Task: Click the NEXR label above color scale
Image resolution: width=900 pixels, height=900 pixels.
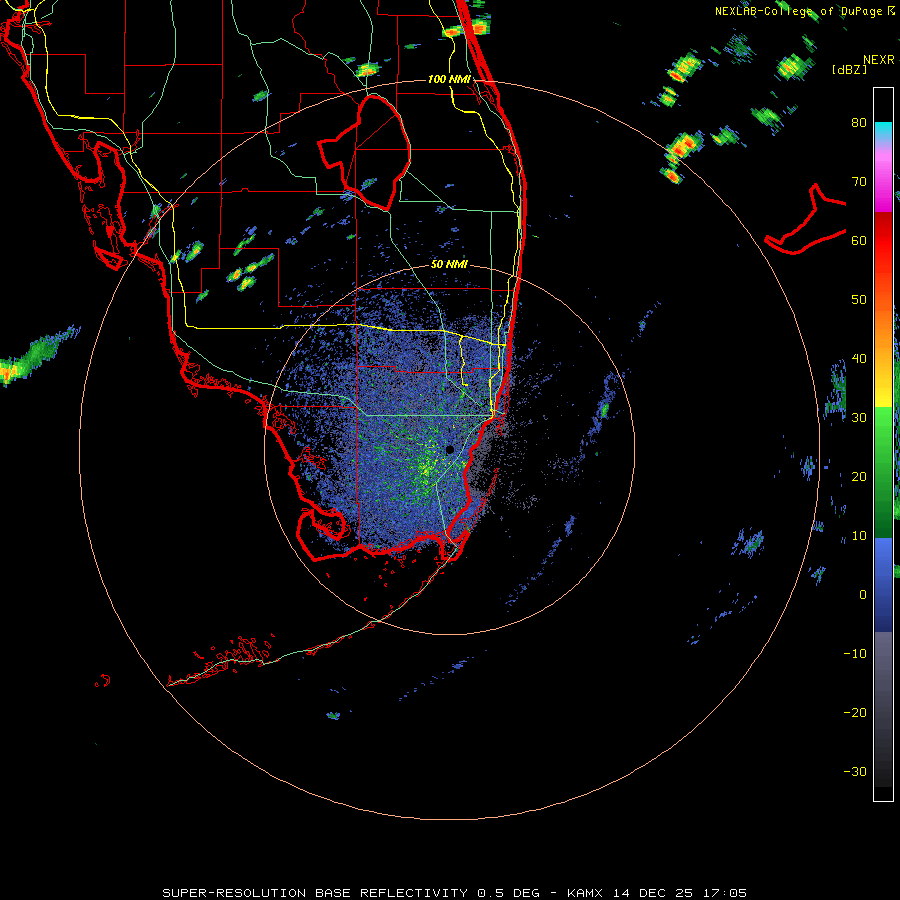Action: [x=879, y=60]
